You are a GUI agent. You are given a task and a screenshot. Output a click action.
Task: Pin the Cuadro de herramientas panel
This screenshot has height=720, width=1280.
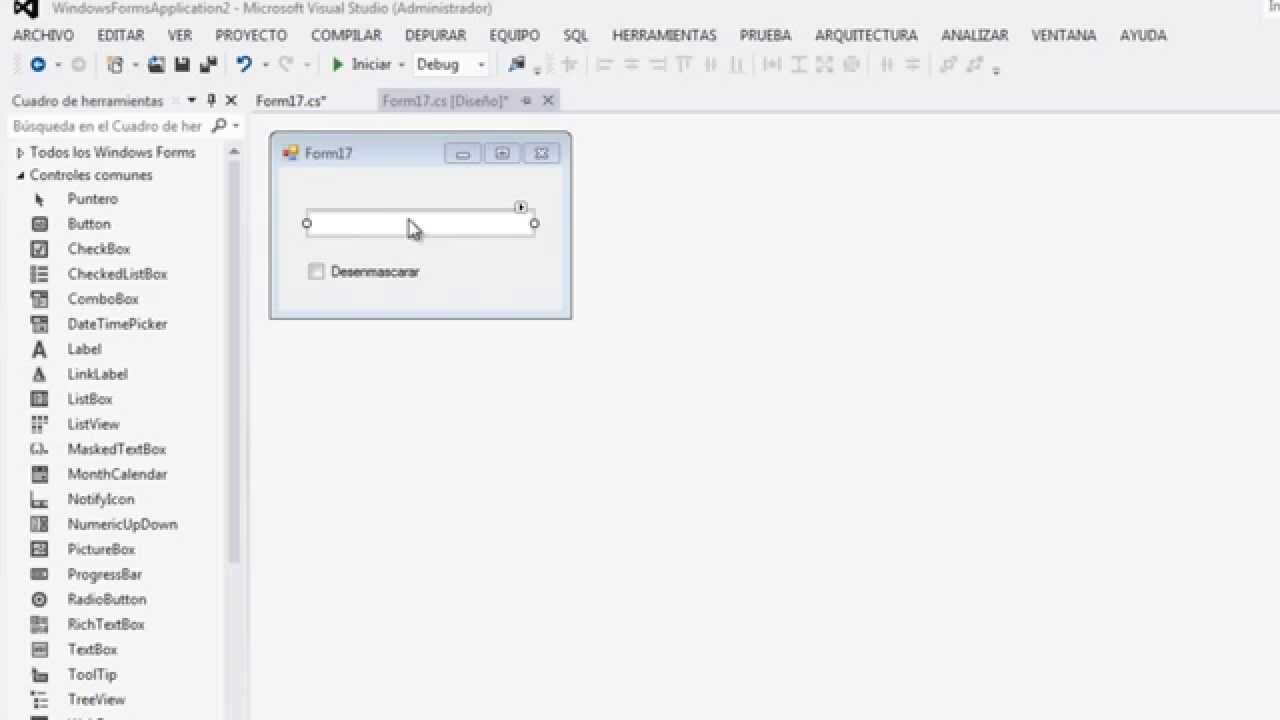(x=211, y=101)
